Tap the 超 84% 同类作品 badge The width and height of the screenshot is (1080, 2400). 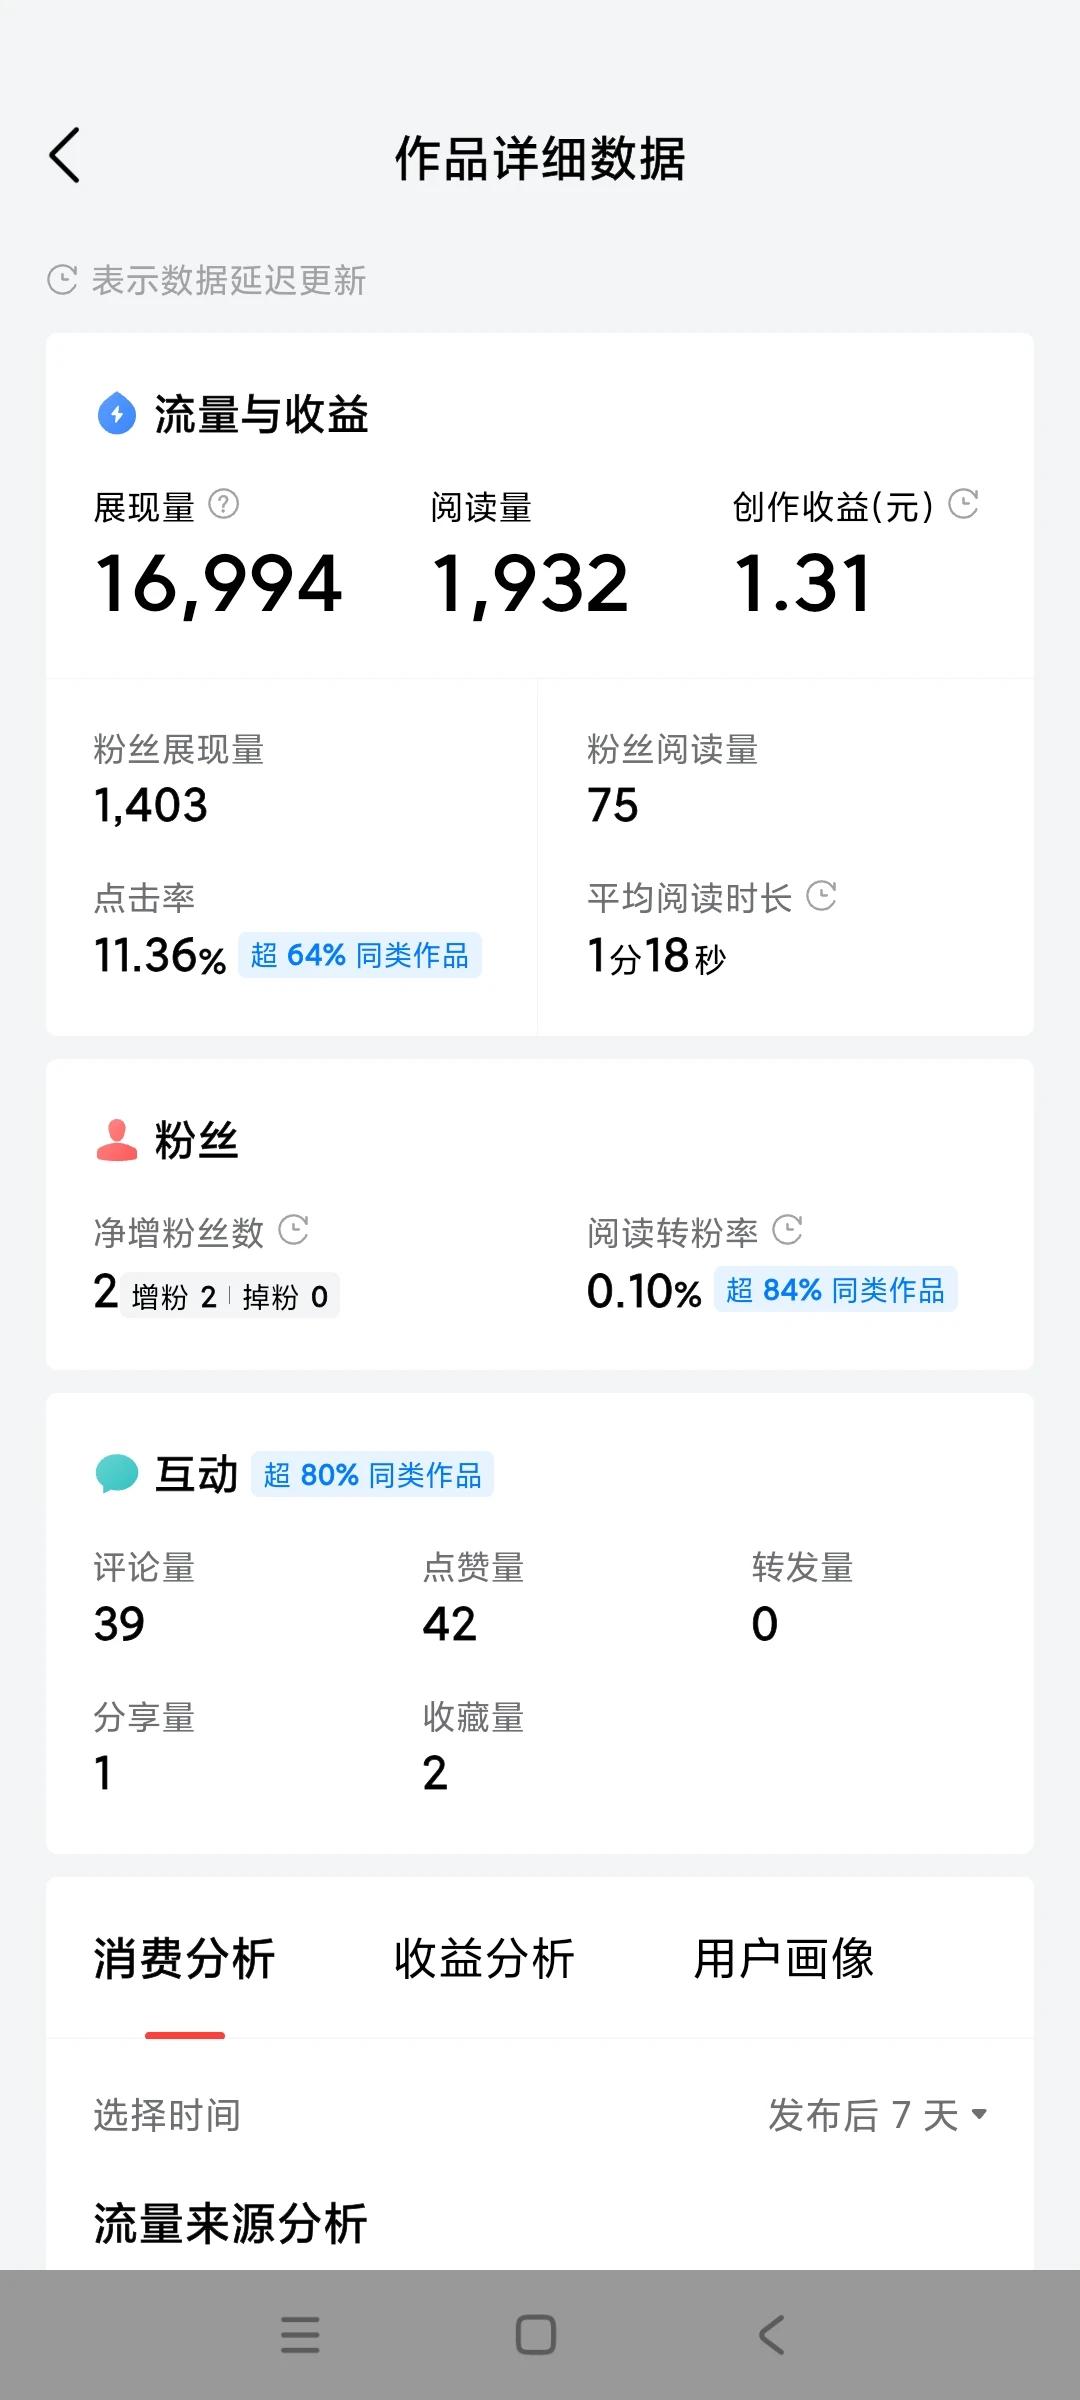tap(836, 1290)
